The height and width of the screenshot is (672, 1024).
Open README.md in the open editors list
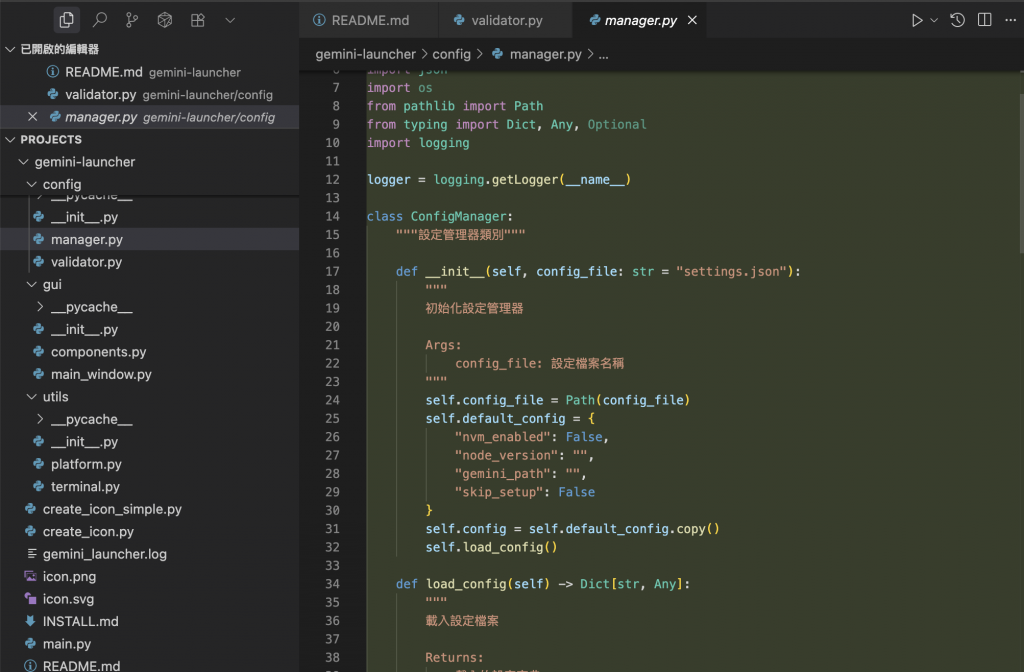tap(150, 72)
